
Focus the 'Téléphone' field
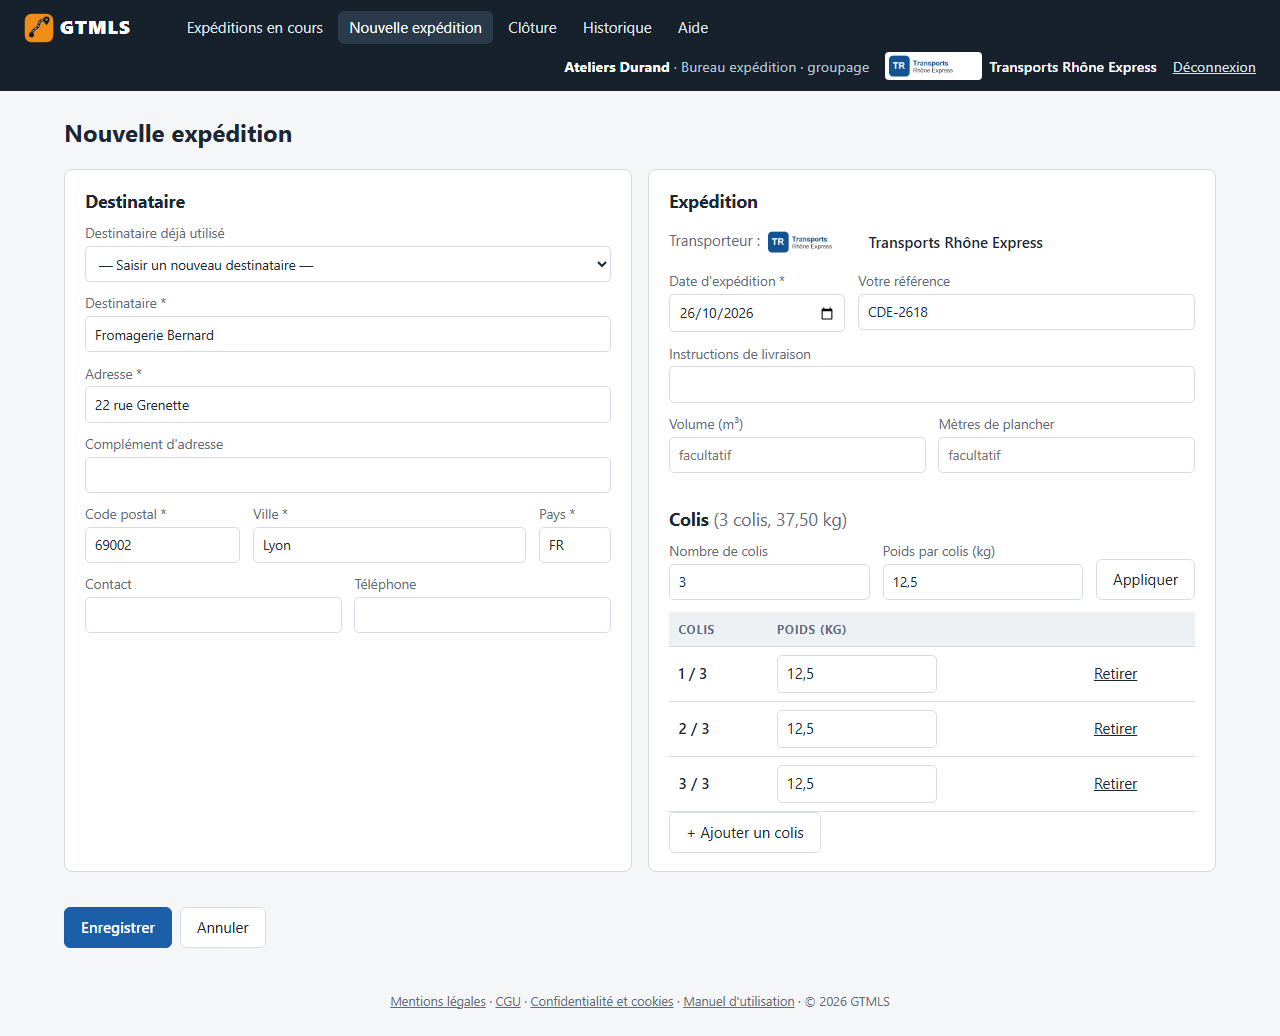tap(482, 615)
